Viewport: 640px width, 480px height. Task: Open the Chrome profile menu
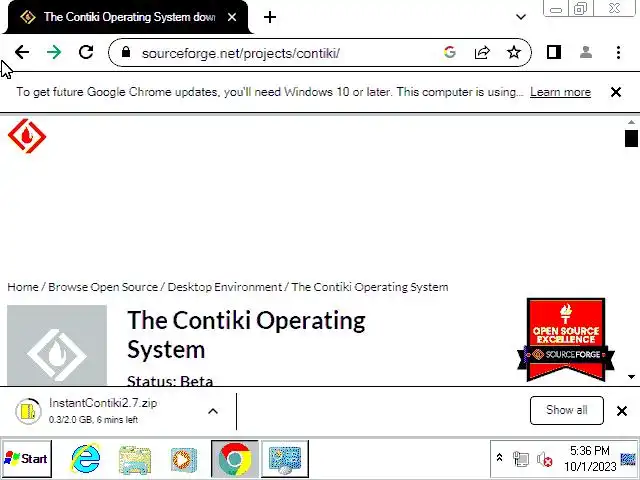coord(586,52)
